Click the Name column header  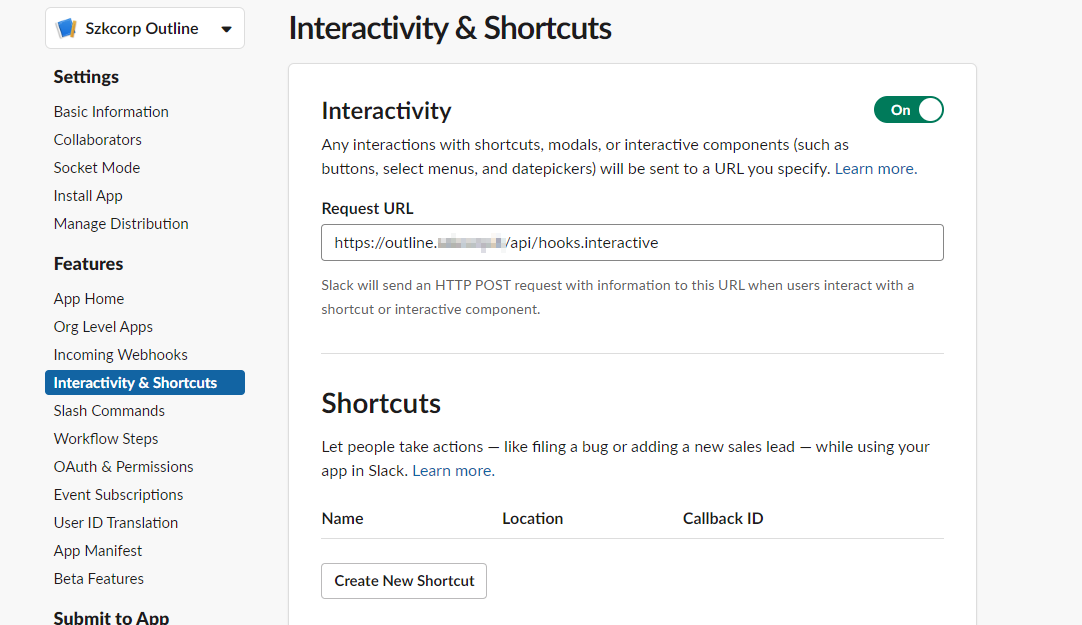[x=342, y=519]
